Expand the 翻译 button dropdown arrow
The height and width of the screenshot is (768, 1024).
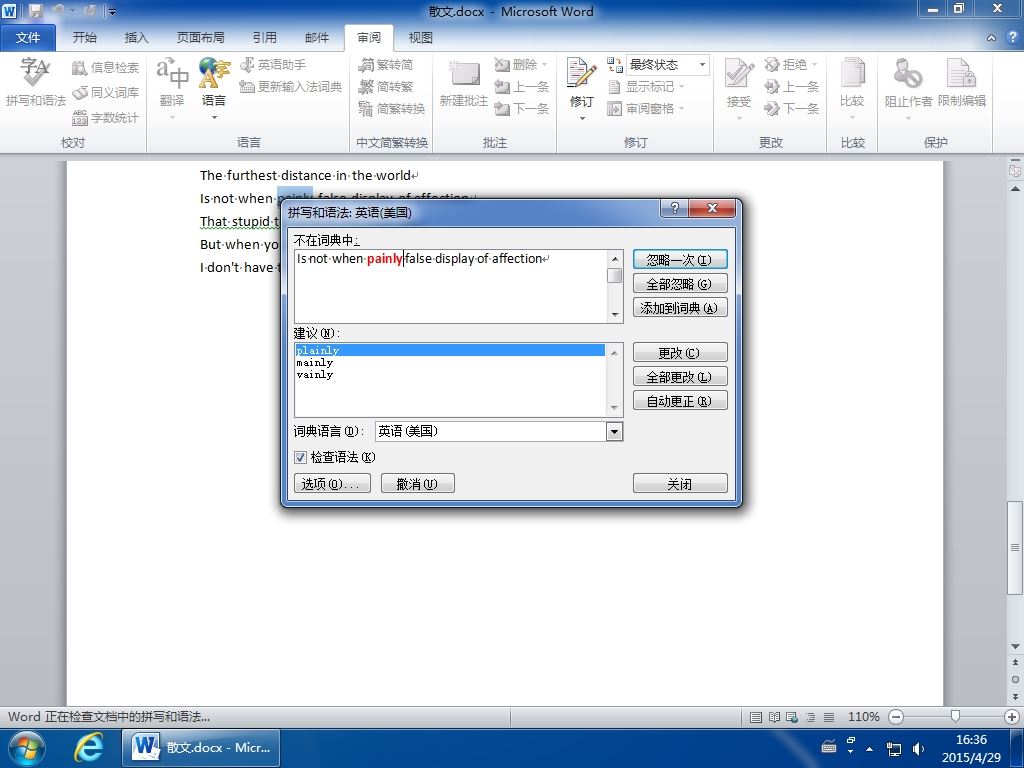pyautogui.click(x=172, y=118)
